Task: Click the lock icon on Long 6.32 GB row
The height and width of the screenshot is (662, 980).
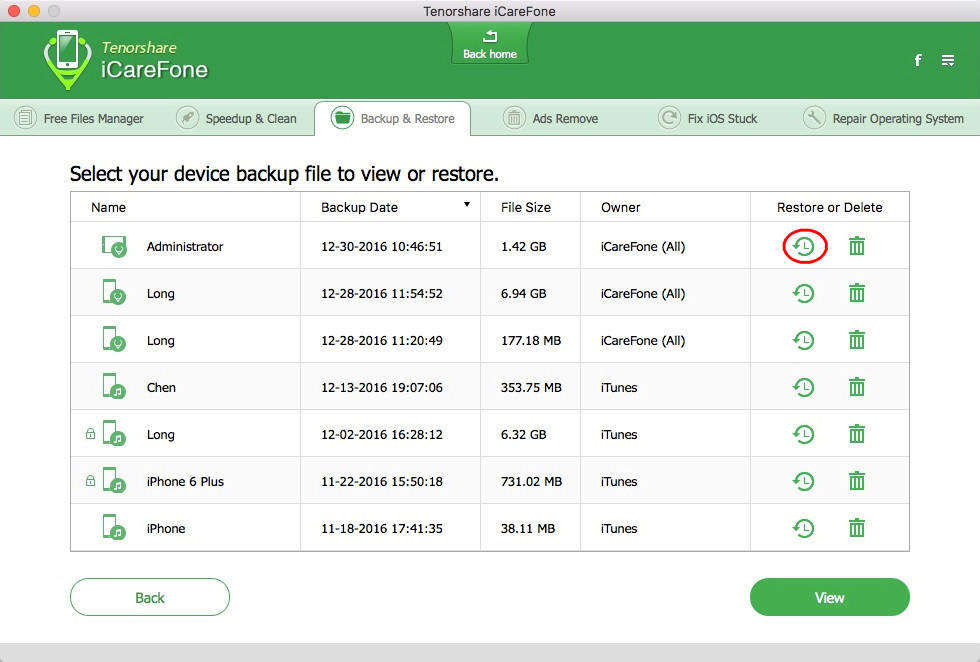Action: 91,434
